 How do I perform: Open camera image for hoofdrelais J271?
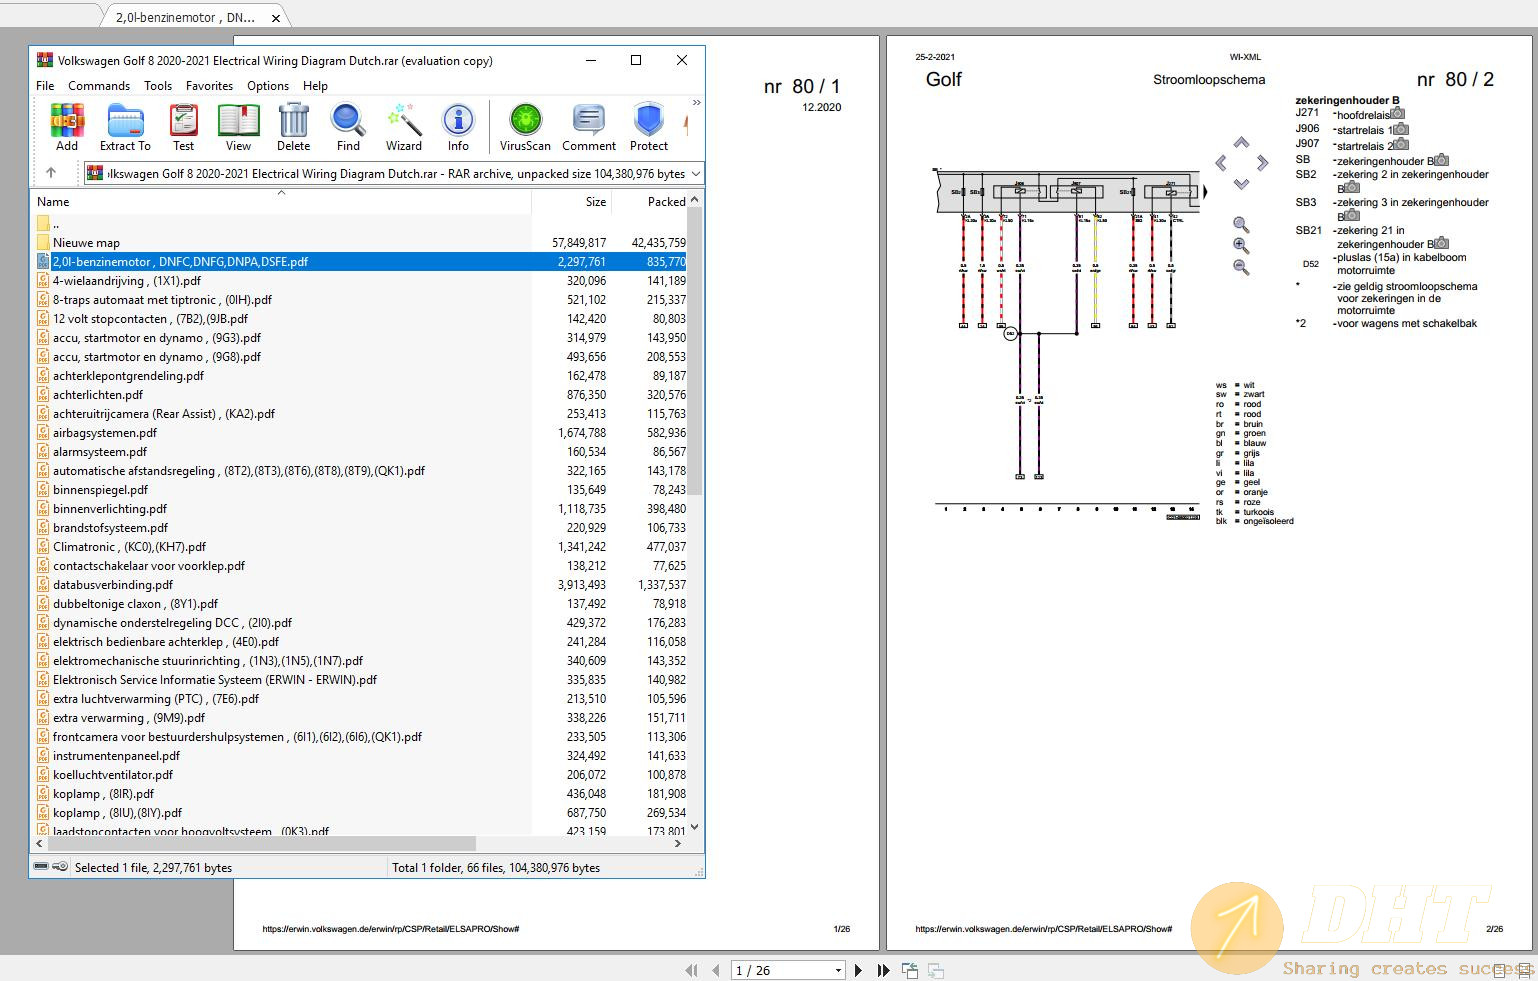[1397, 114]
